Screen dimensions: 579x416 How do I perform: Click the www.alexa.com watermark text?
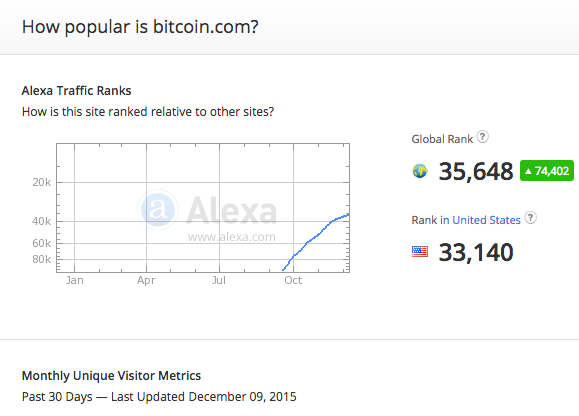pos(232,237)
